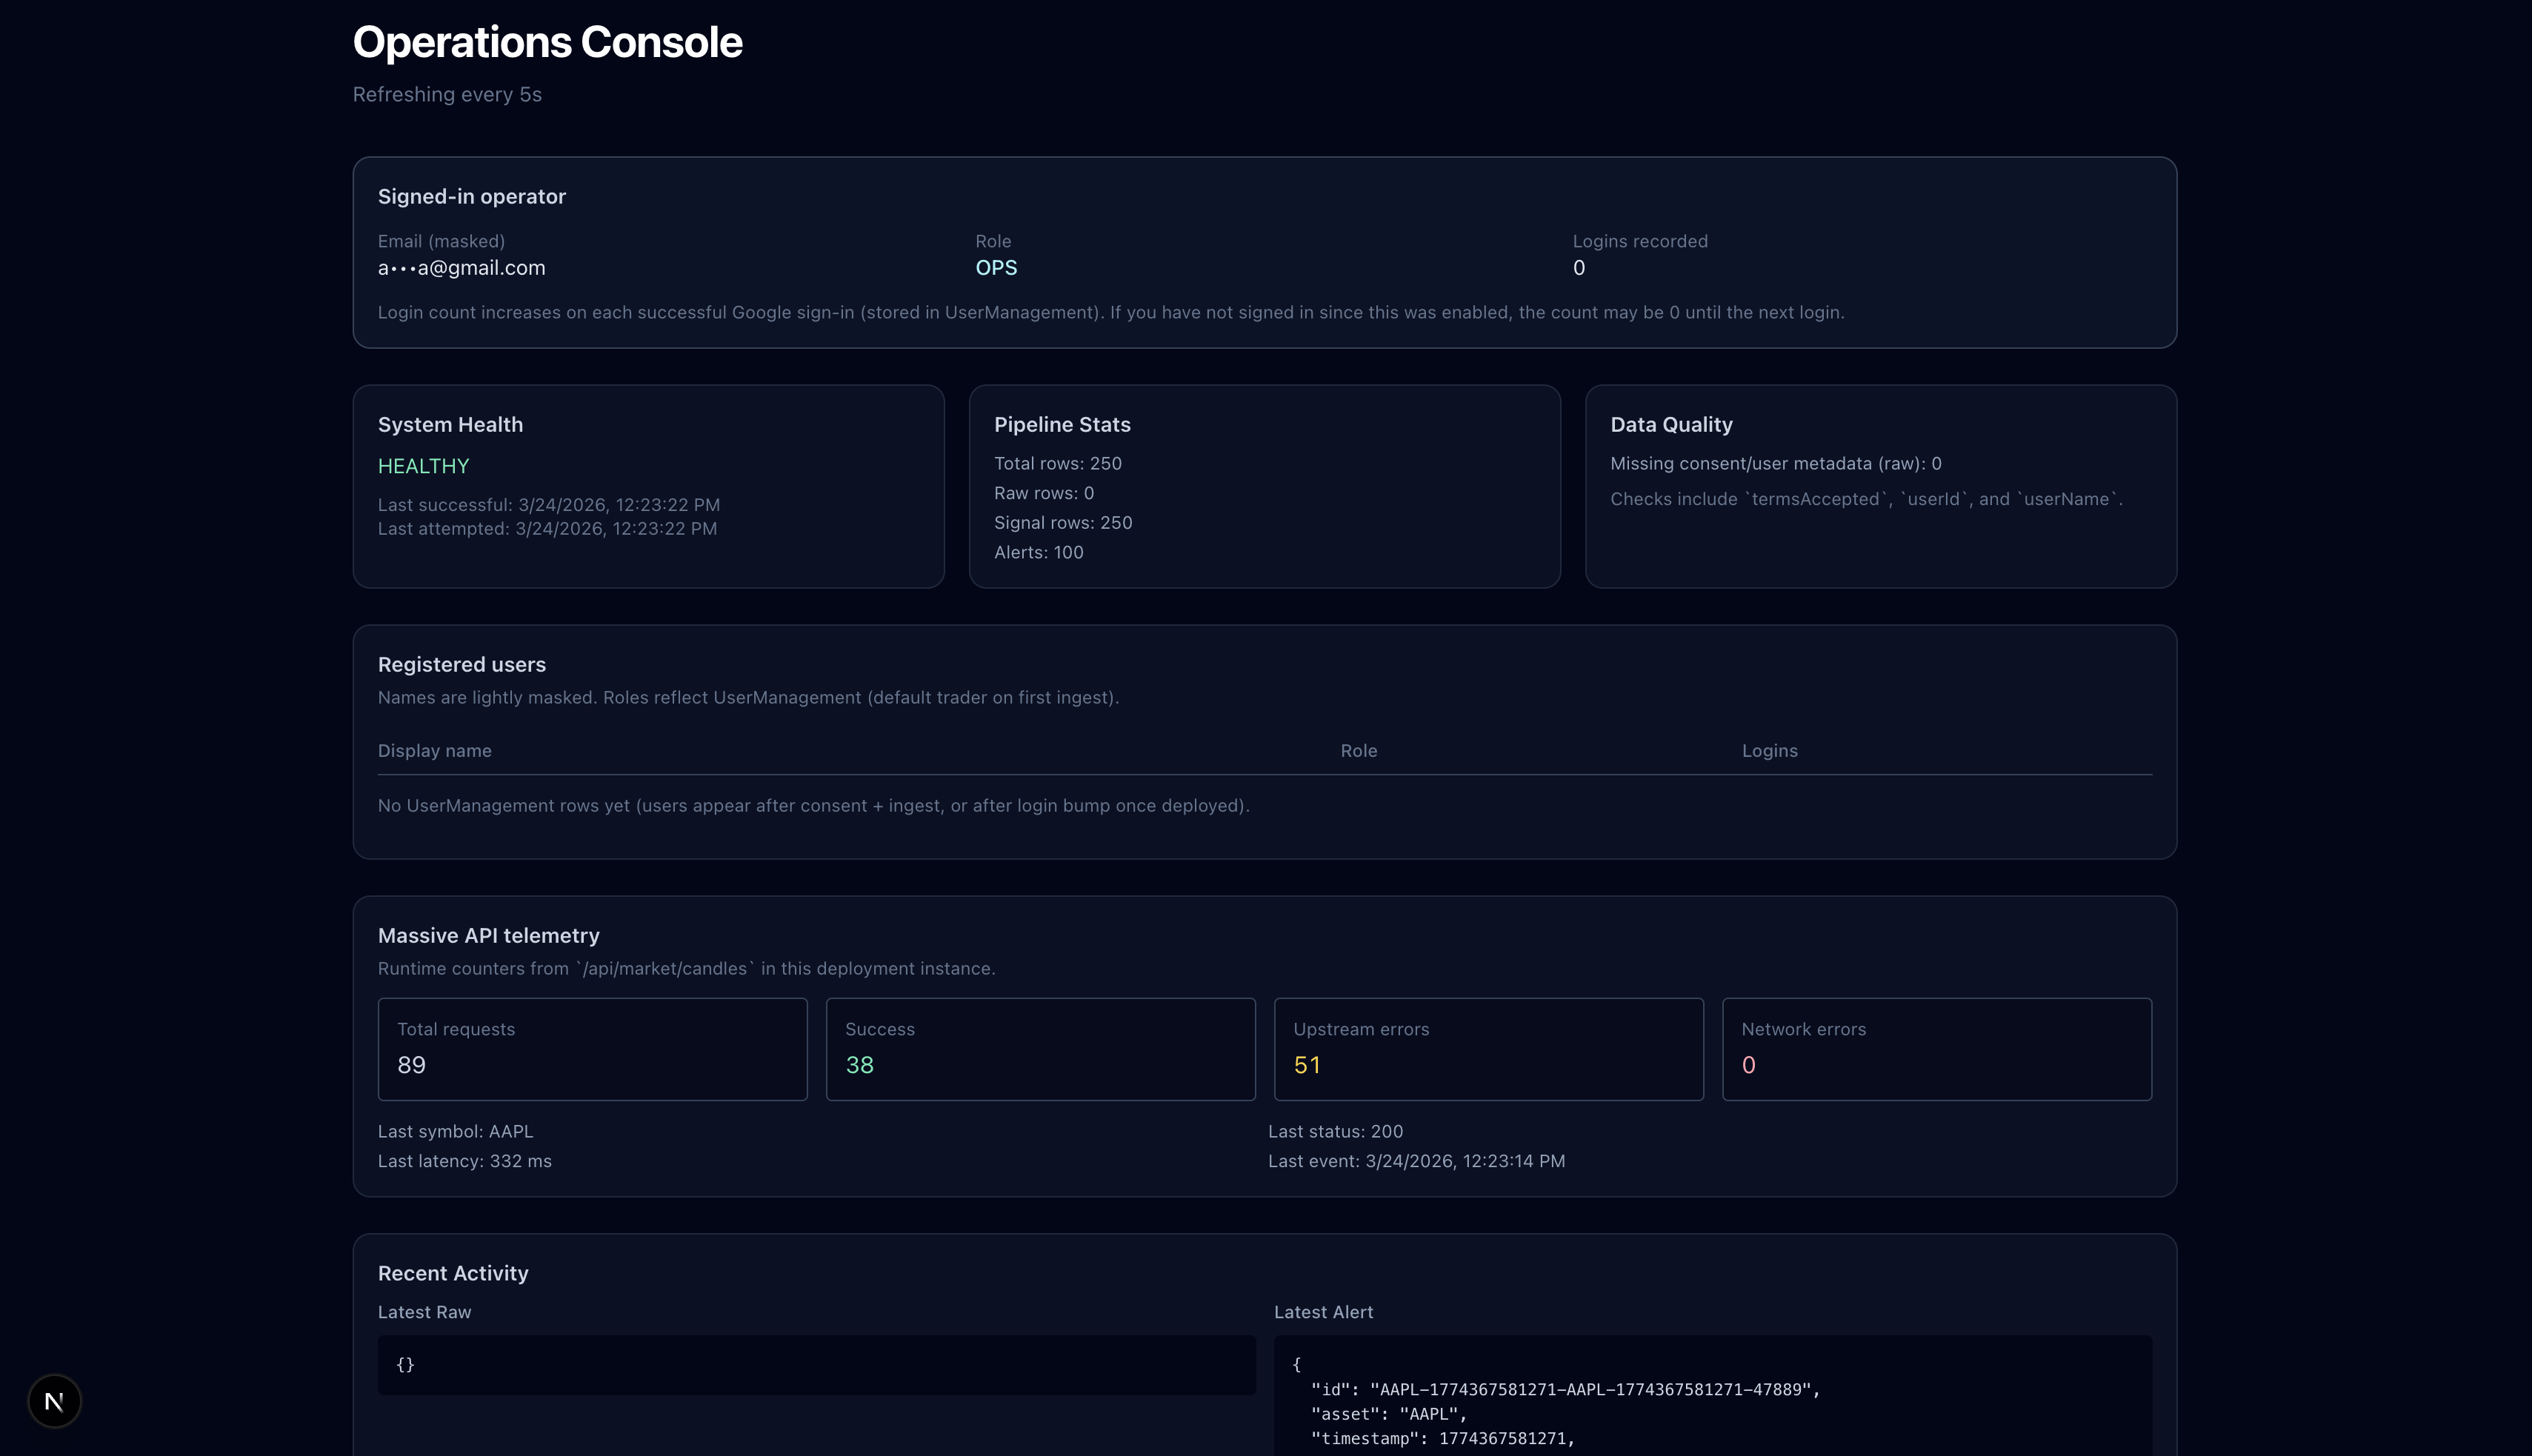Click the Operations Console heading
Viewport: 2532px width, 1456px height.
(x=547, y=42)
